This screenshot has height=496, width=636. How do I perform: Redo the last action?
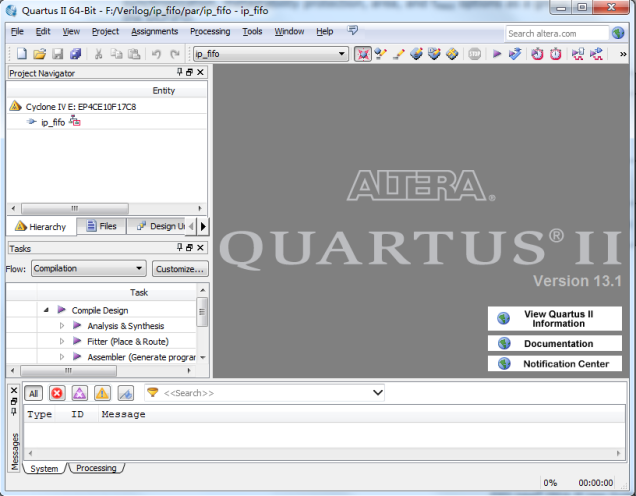coord(175,54)
